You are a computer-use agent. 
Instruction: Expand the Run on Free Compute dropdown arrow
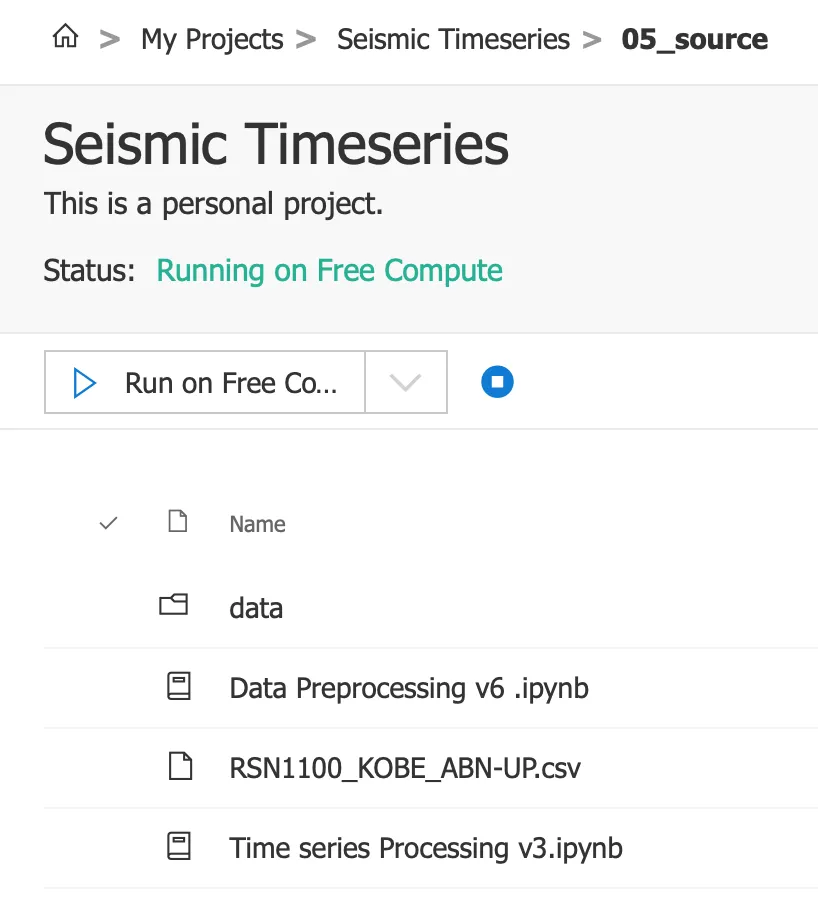pos(405,383)
